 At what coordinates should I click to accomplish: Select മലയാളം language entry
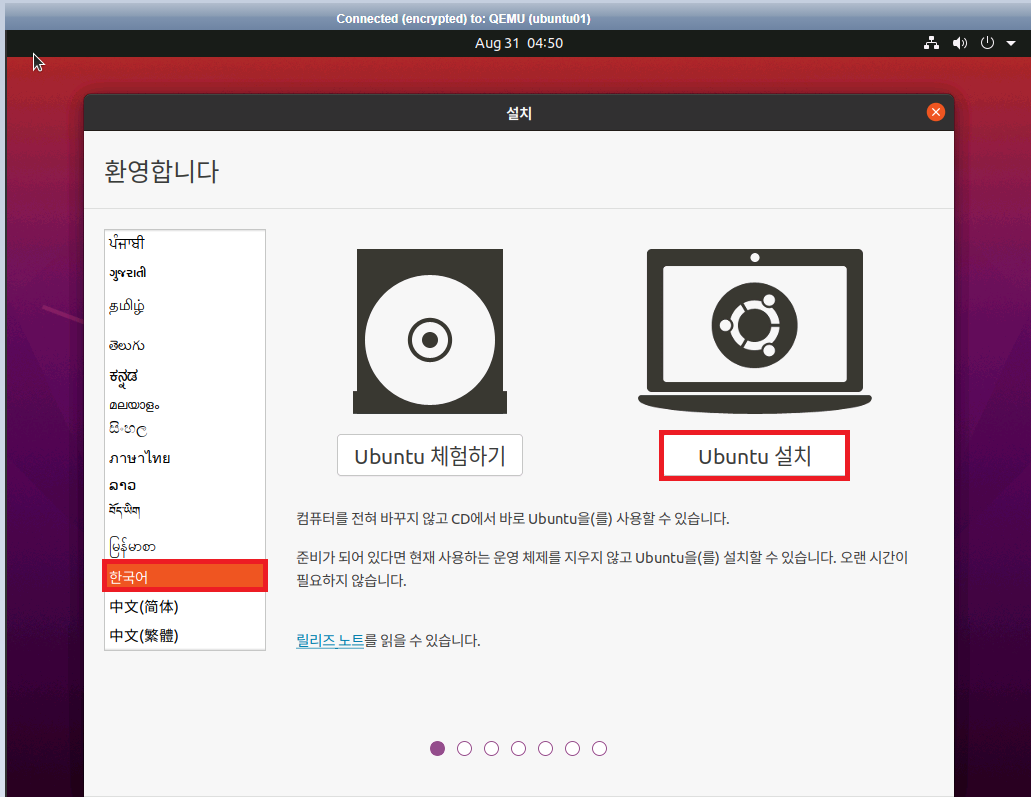coord(185,405)
